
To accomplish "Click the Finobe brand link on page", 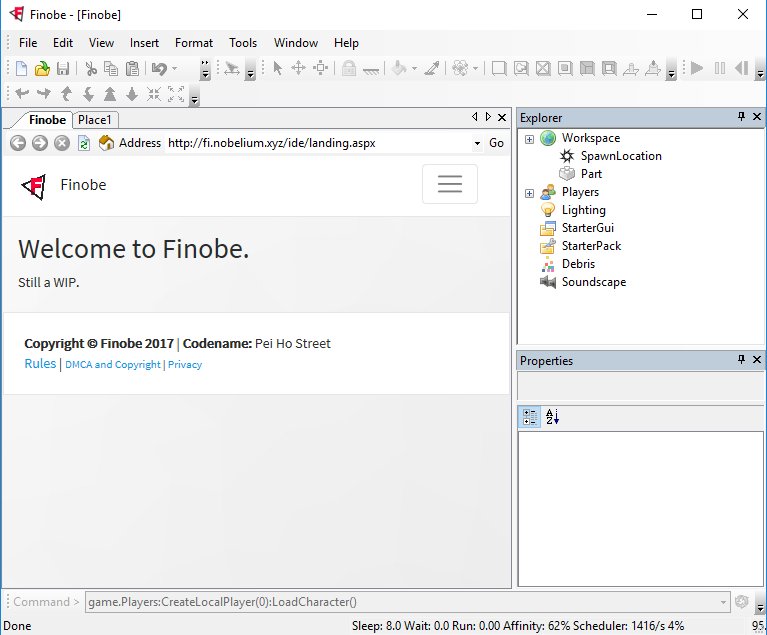I will [x=83, y=184].
